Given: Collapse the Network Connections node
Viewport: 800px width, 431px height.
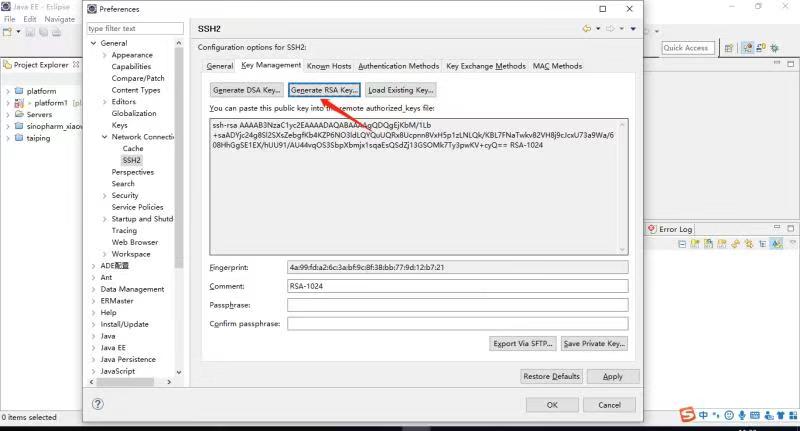Looking at the screenshot, I should (x=105, y=137).
